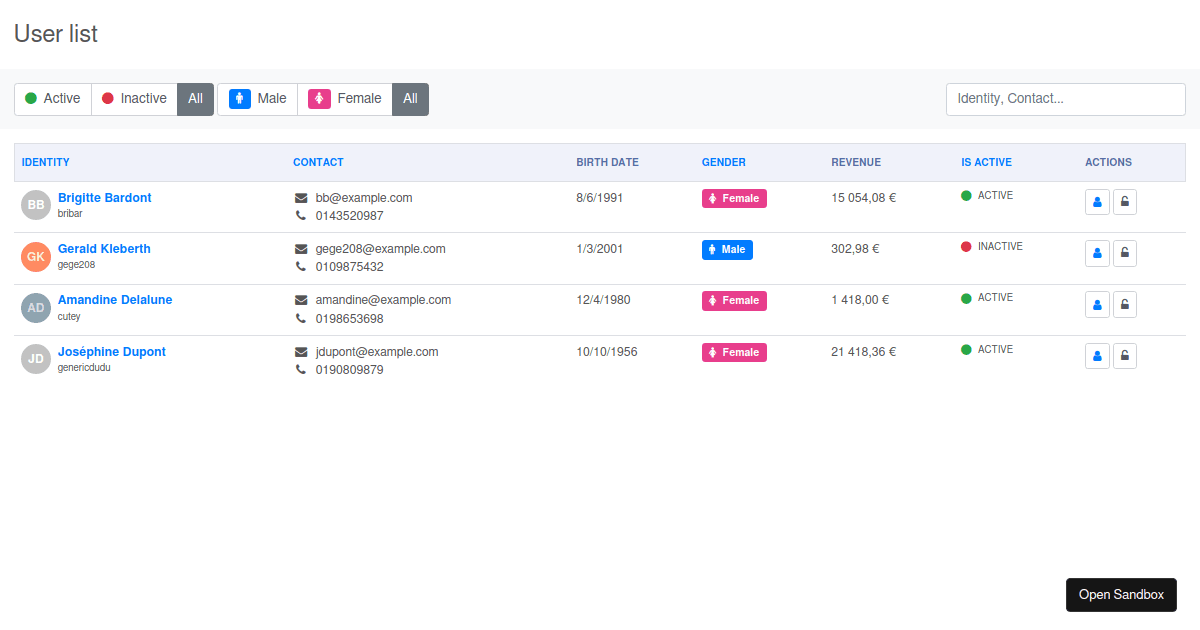The image size is (1200, 630).
Task: Click the unlock icon on Joséphine Dupont's row
Action: click(x=1125, y=355)
